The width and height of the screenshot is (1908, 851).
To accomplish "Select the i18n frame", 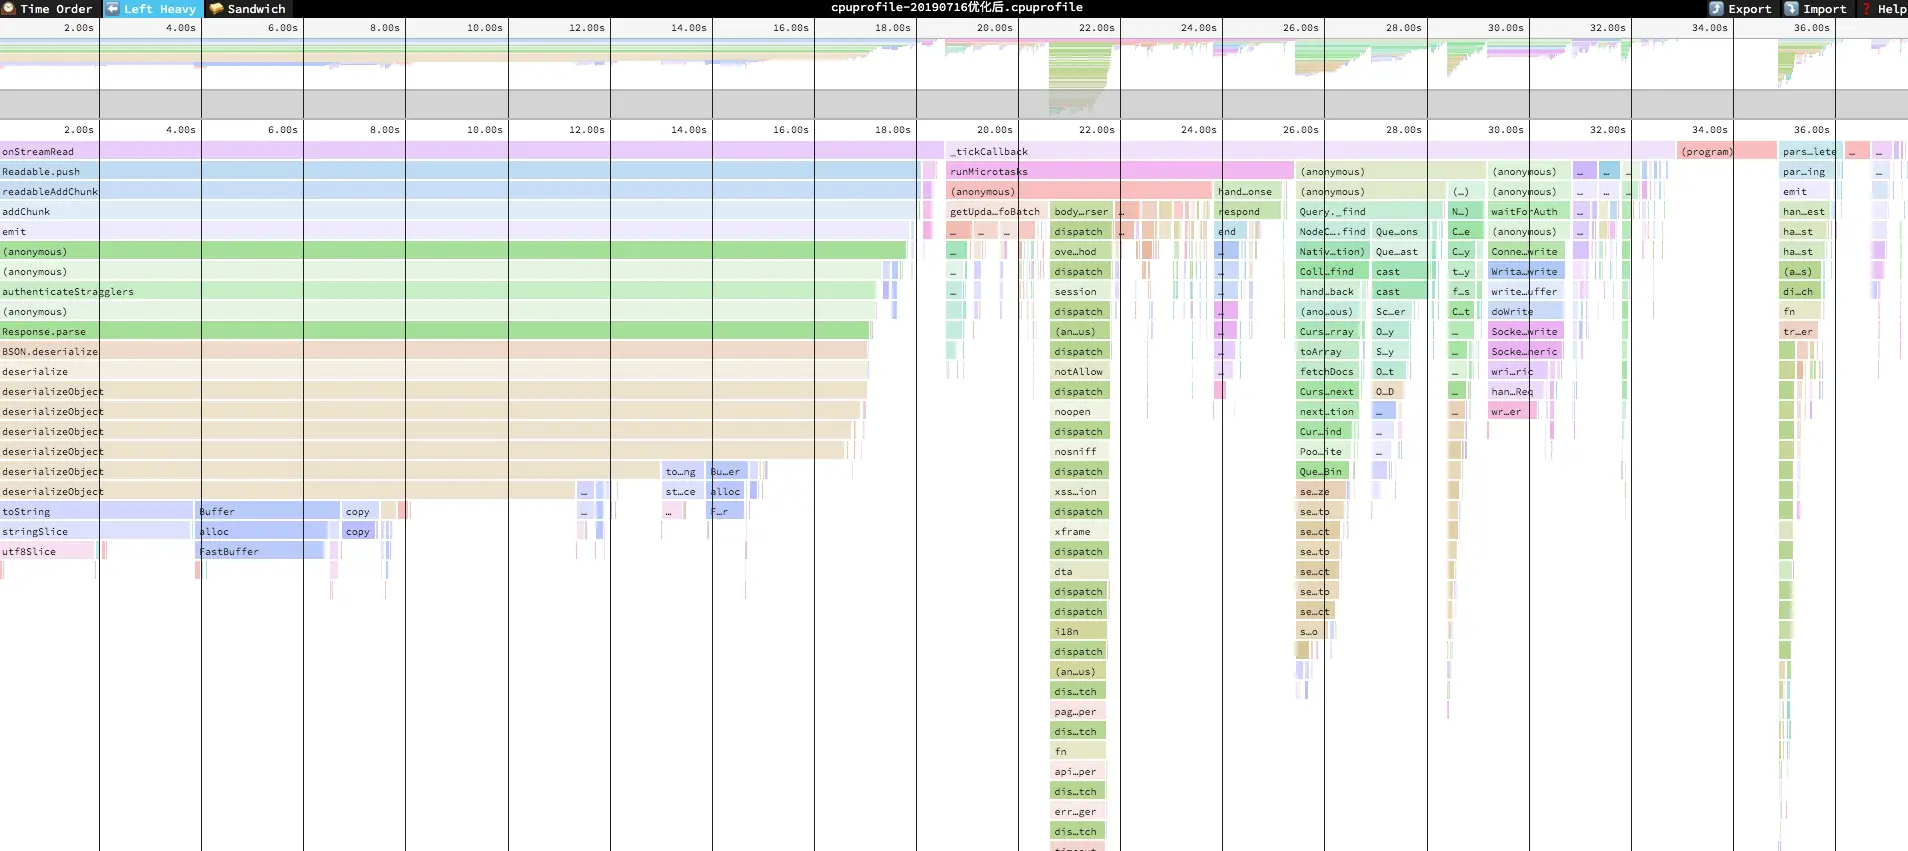I will pos(1079,631).
